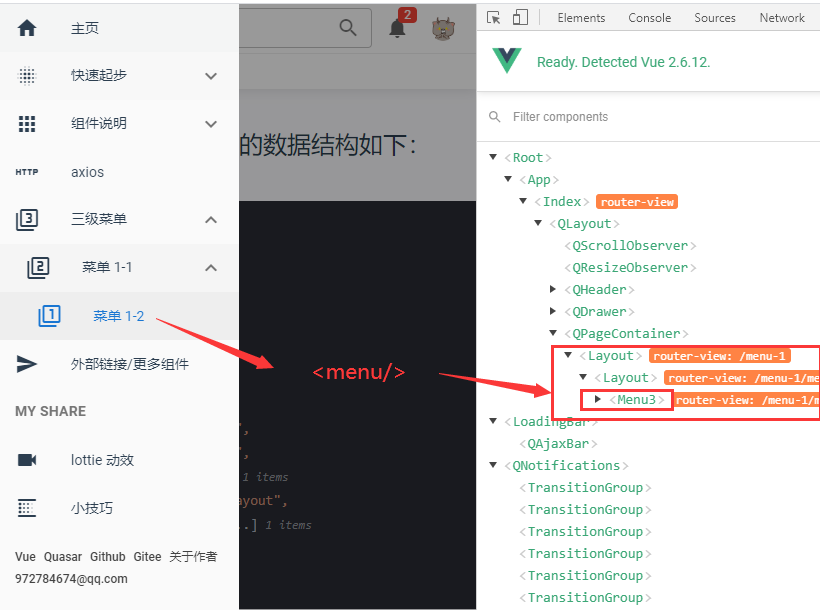Click the HTTP icon next to axios
This screenshot has height=610, width=820.
tap(27, 172)
